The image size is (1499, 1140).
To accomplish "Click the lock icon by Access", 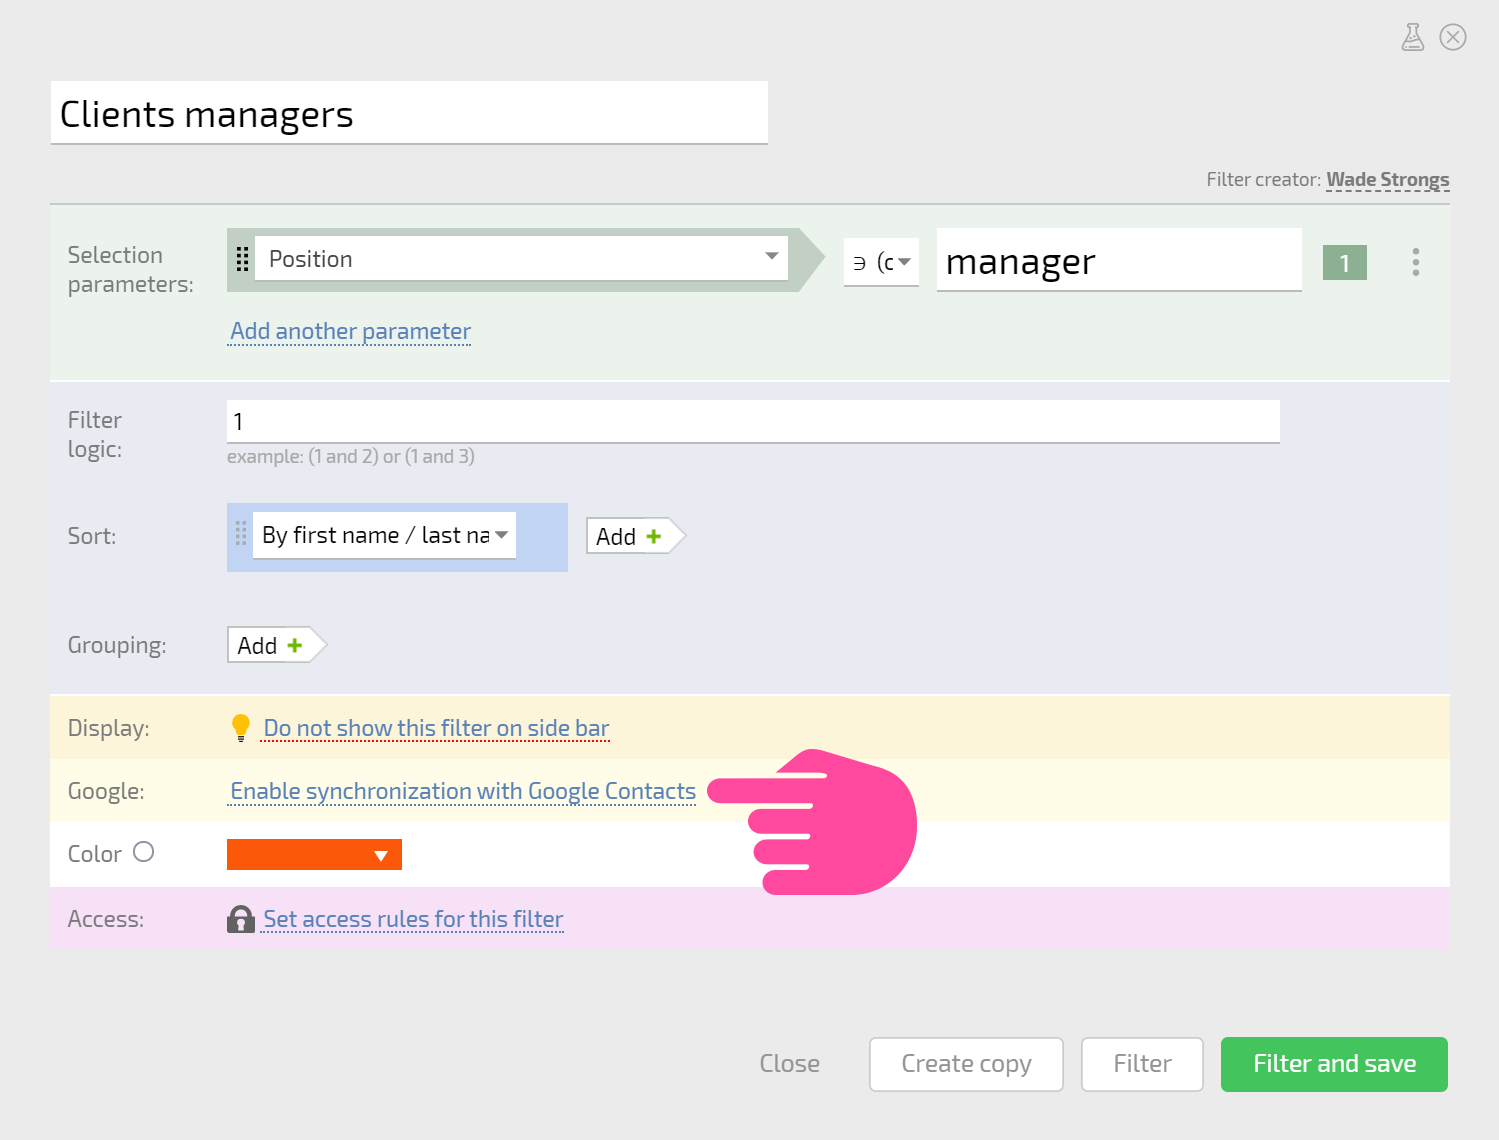I will coord(241,919).
